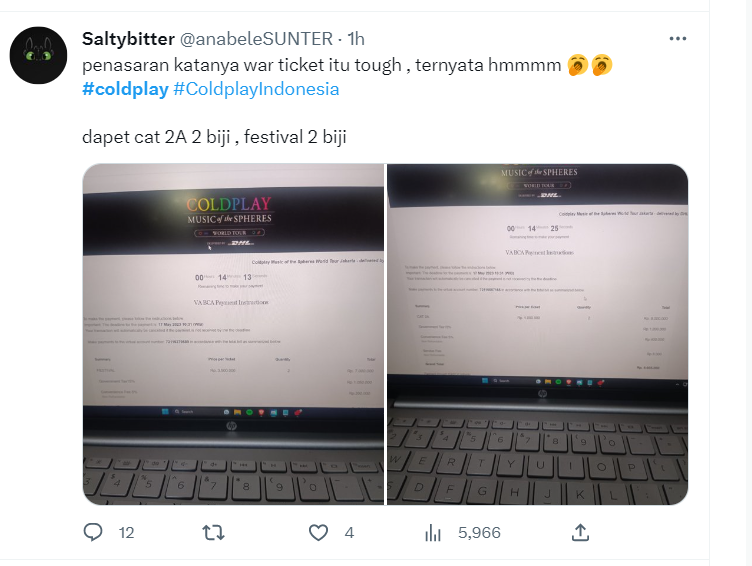Share the tweet via upload arrow icon
The height and width of the screenshot is (566, 752).
pos(580,532)
